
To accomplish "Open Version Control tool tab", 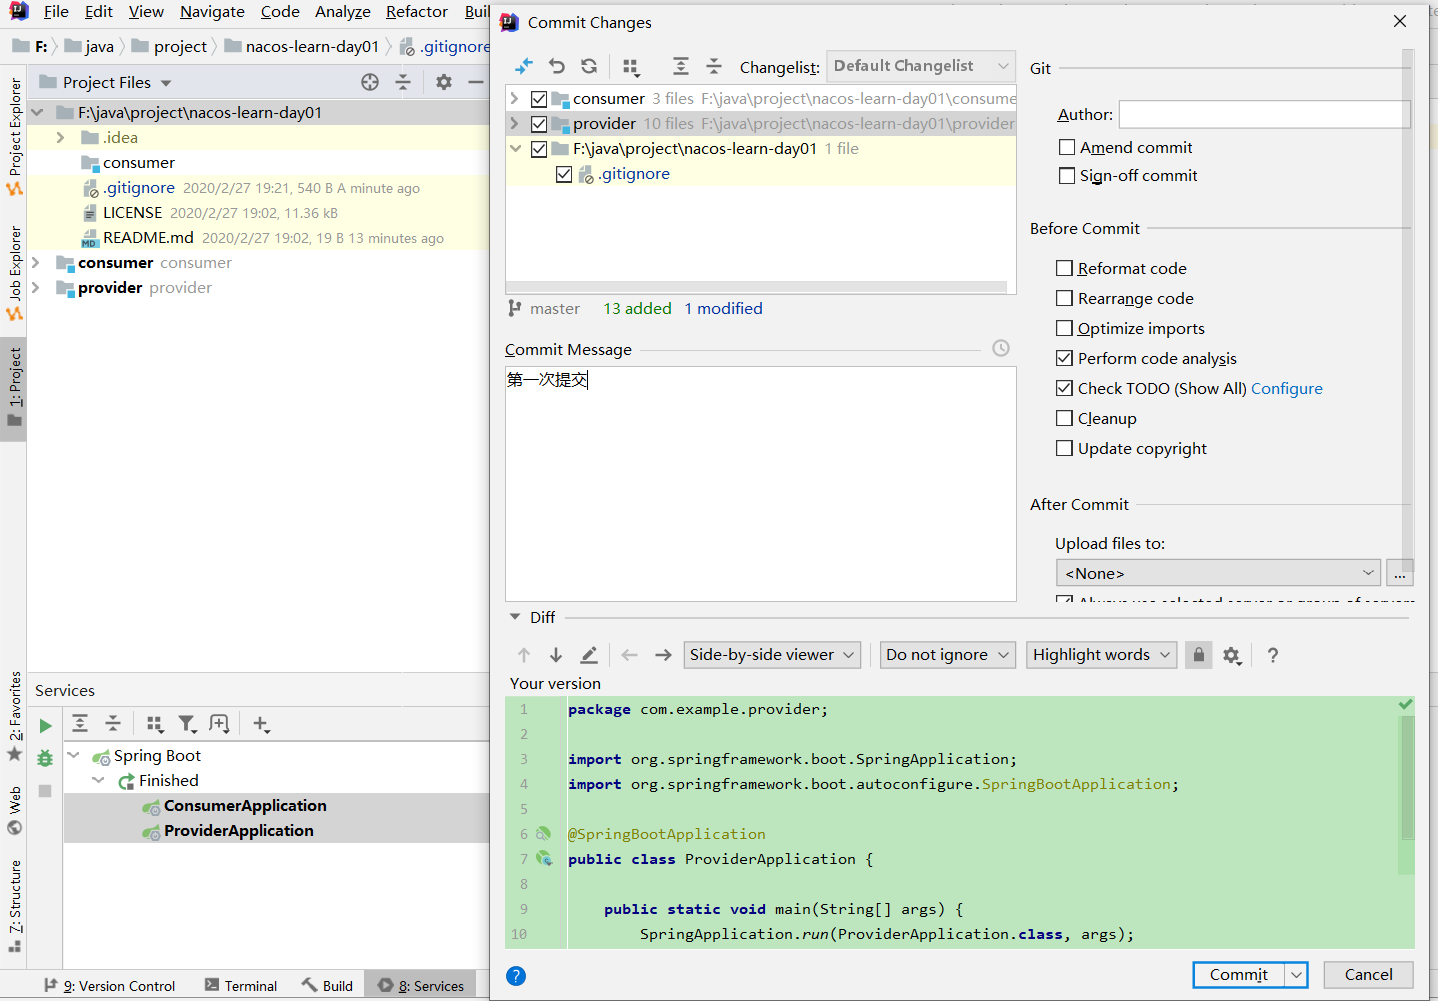I will click(110, 986).
